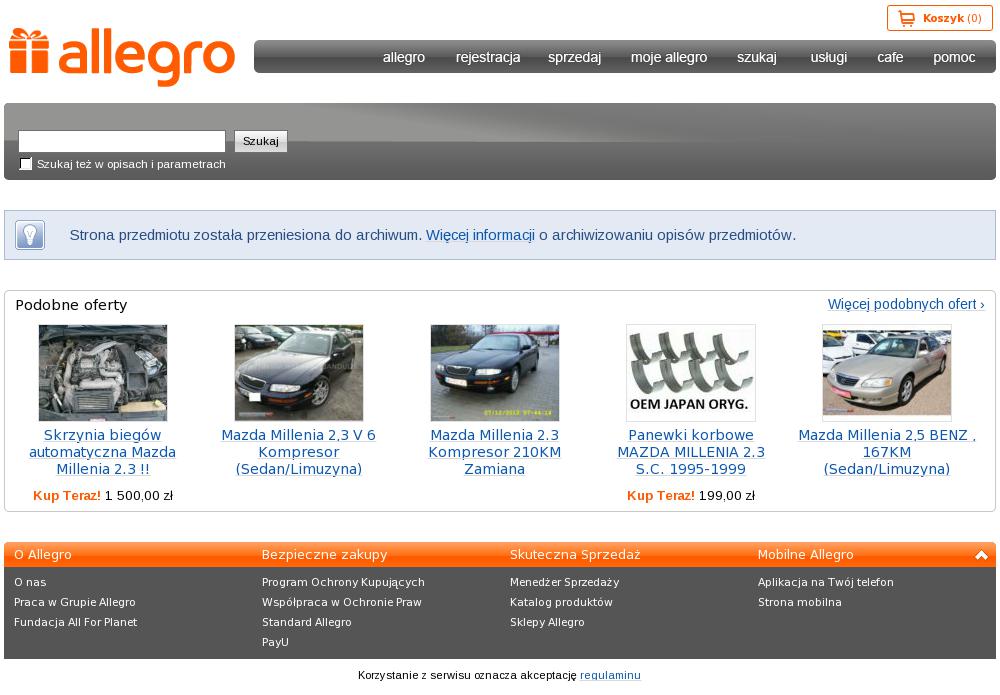Click the Szukaj search button
The height and width of the screenshot is (695, 1000).
click(261, 141)
